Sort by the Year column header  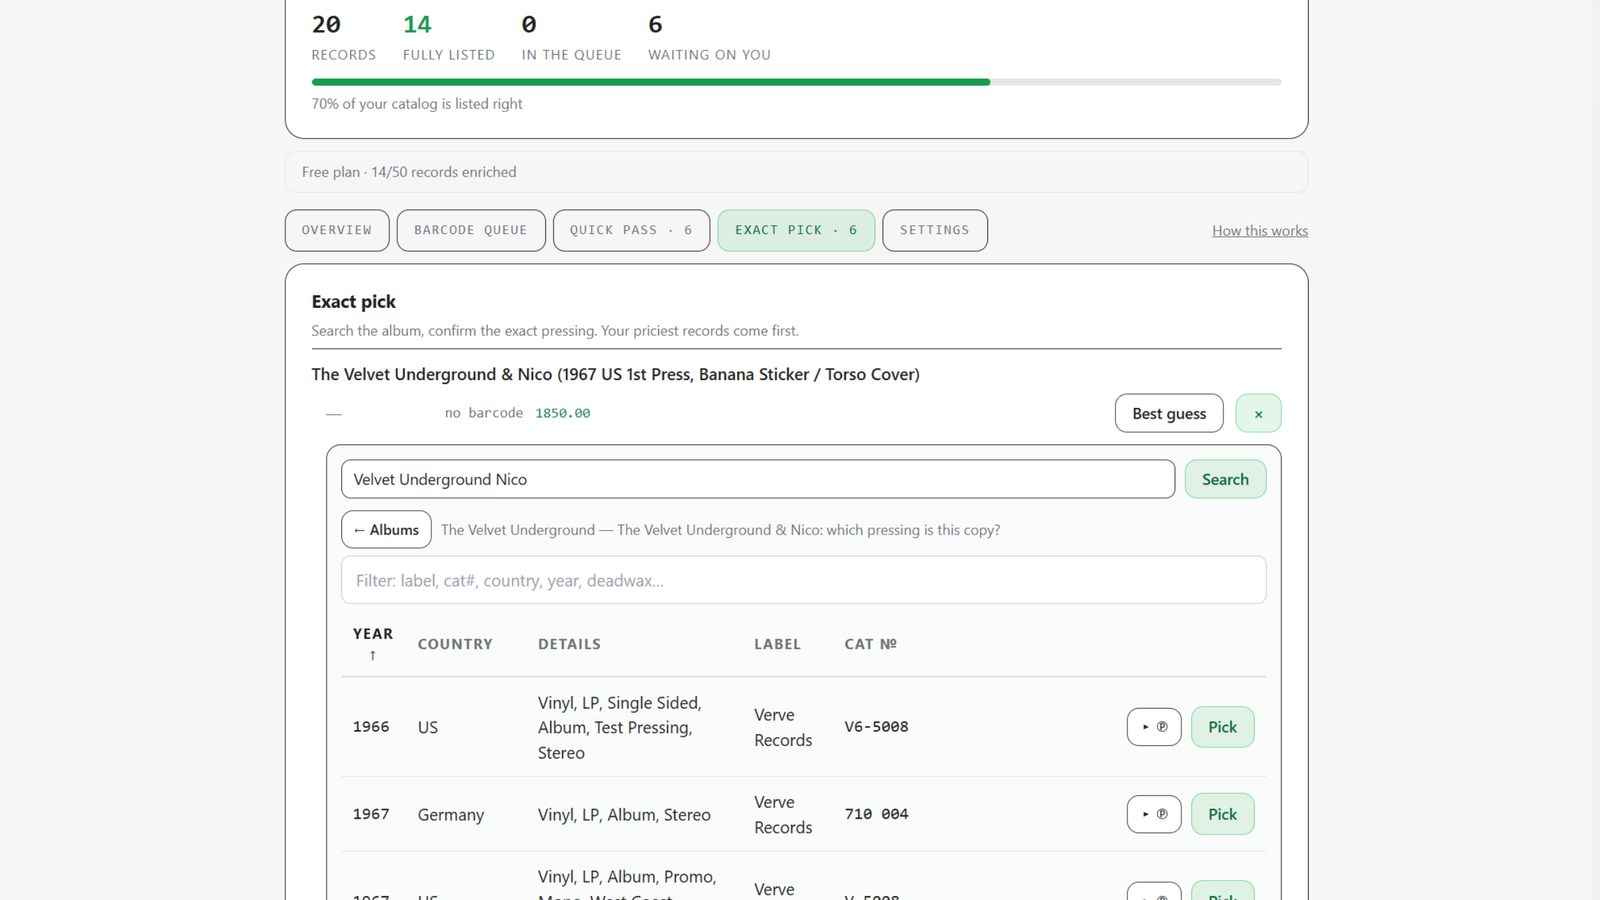[373, 644]
